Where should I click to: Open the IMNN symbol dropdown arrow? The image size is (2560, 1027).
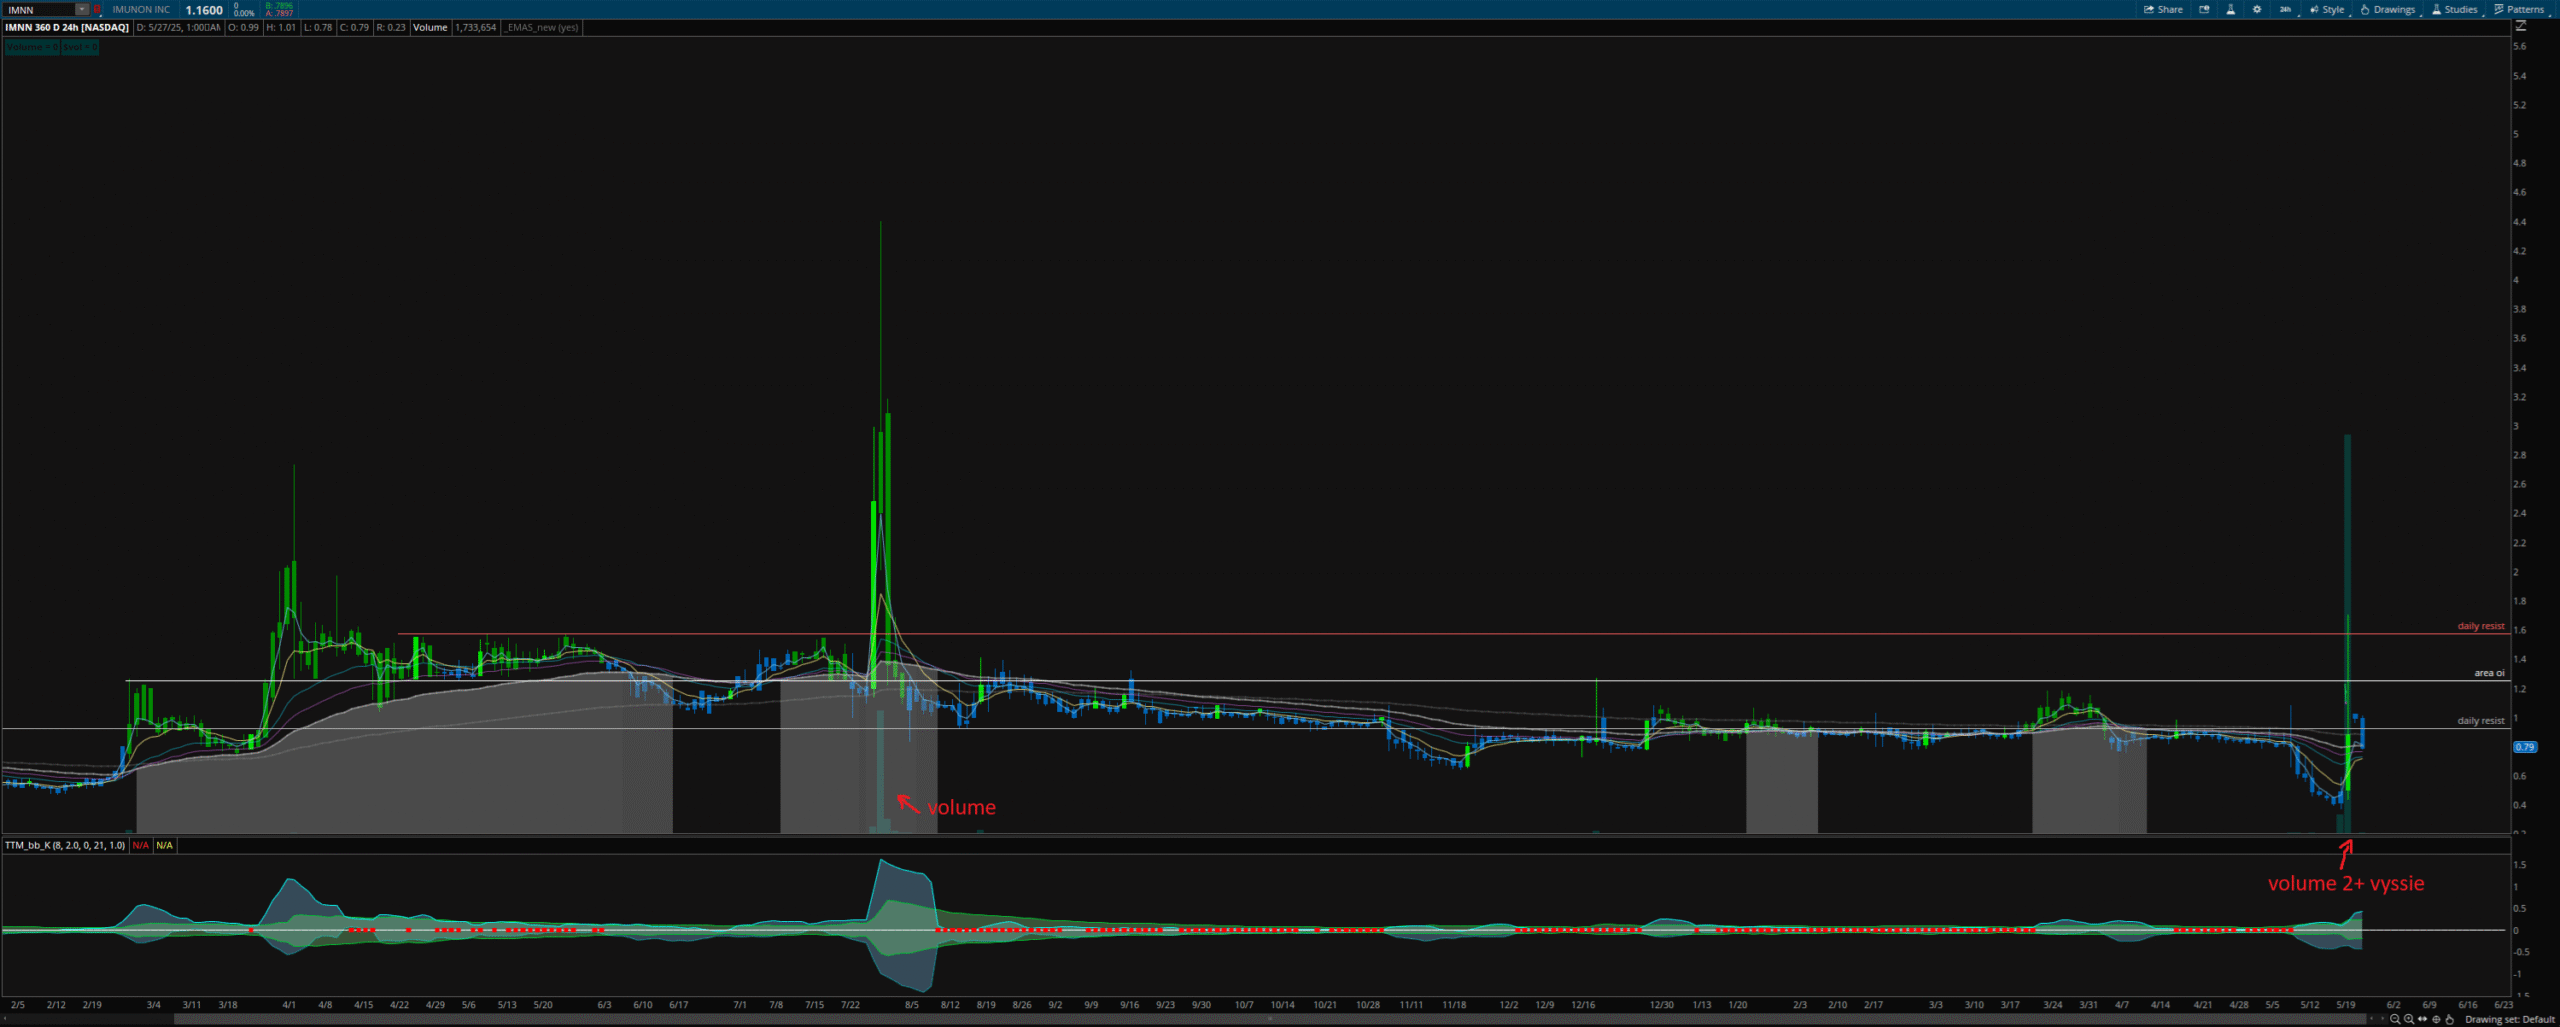tap(82, 9)
